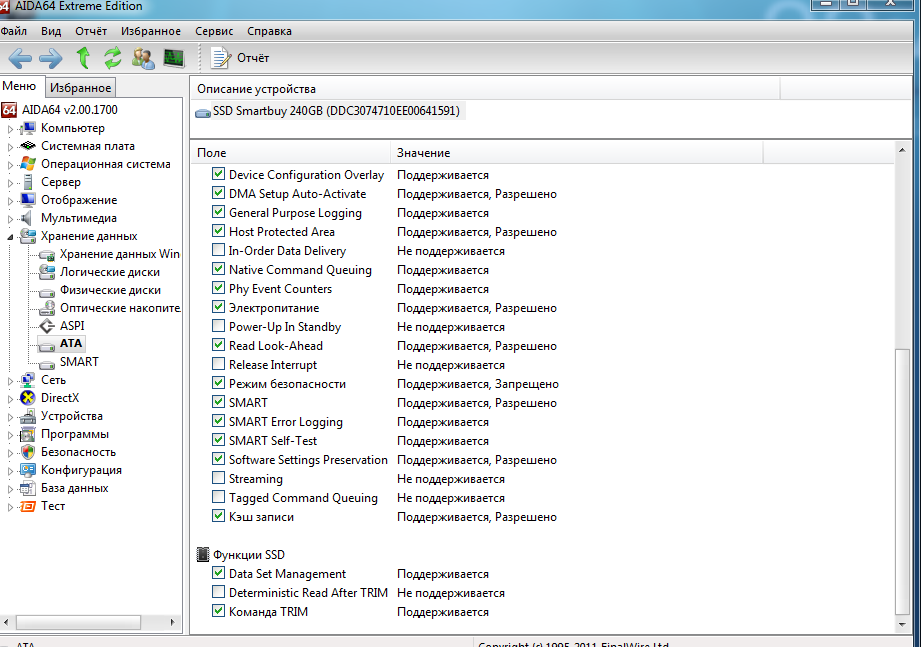Open the monitor graph icon in toolbar

click(x=174, y=58)
